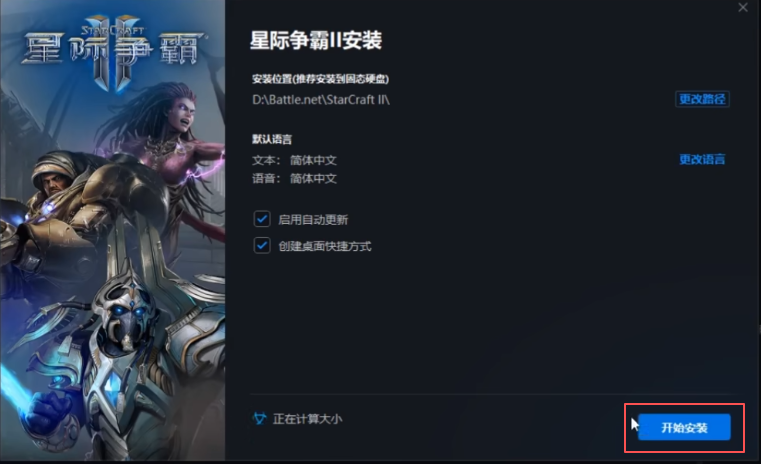Click the 正在计算大小 status text

tap(307, 419)
